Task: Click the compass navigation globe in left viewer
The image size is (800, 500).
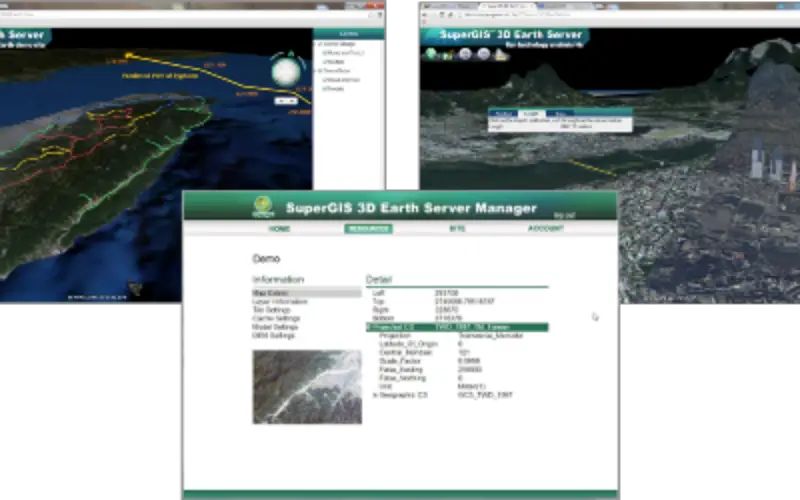Action: (x=286, y=71)
